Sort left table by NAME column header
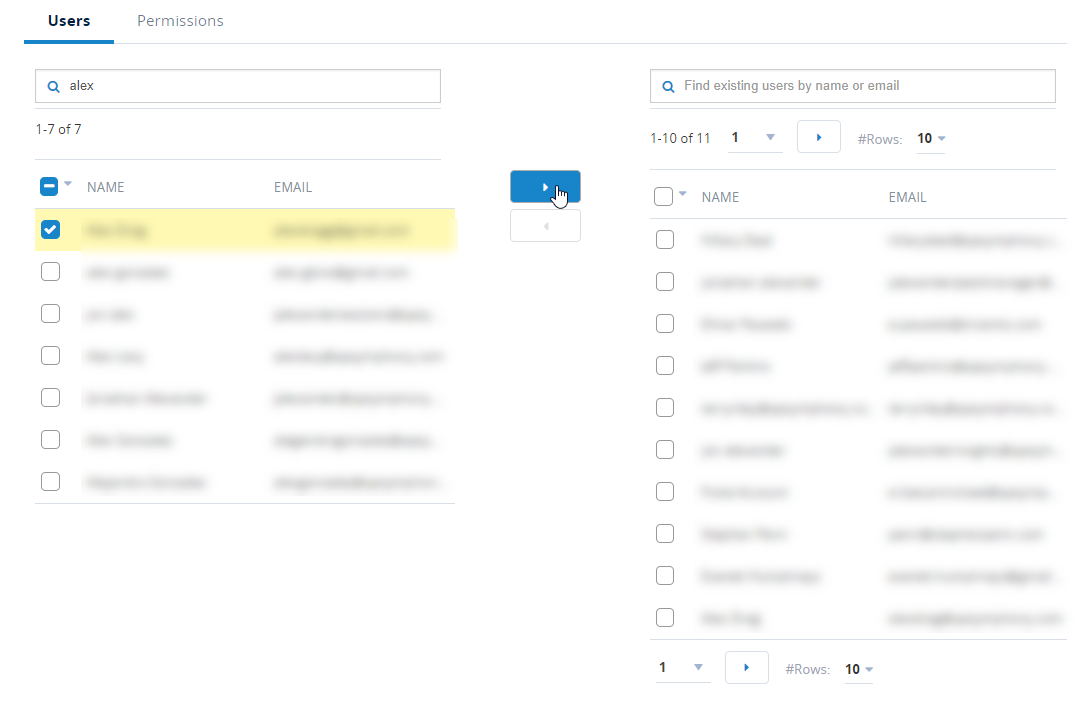 [x=105, y=187]
